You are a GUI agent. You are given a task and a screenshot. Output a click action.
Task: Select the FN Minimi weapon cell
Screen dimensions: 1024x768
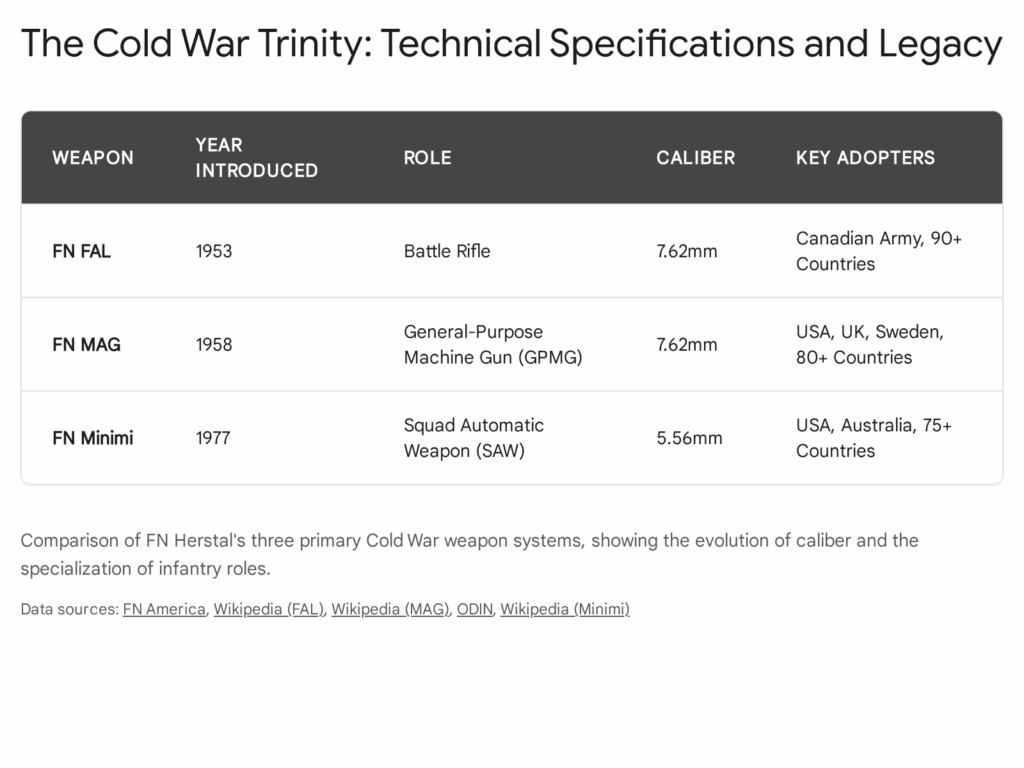pos(93,438)
